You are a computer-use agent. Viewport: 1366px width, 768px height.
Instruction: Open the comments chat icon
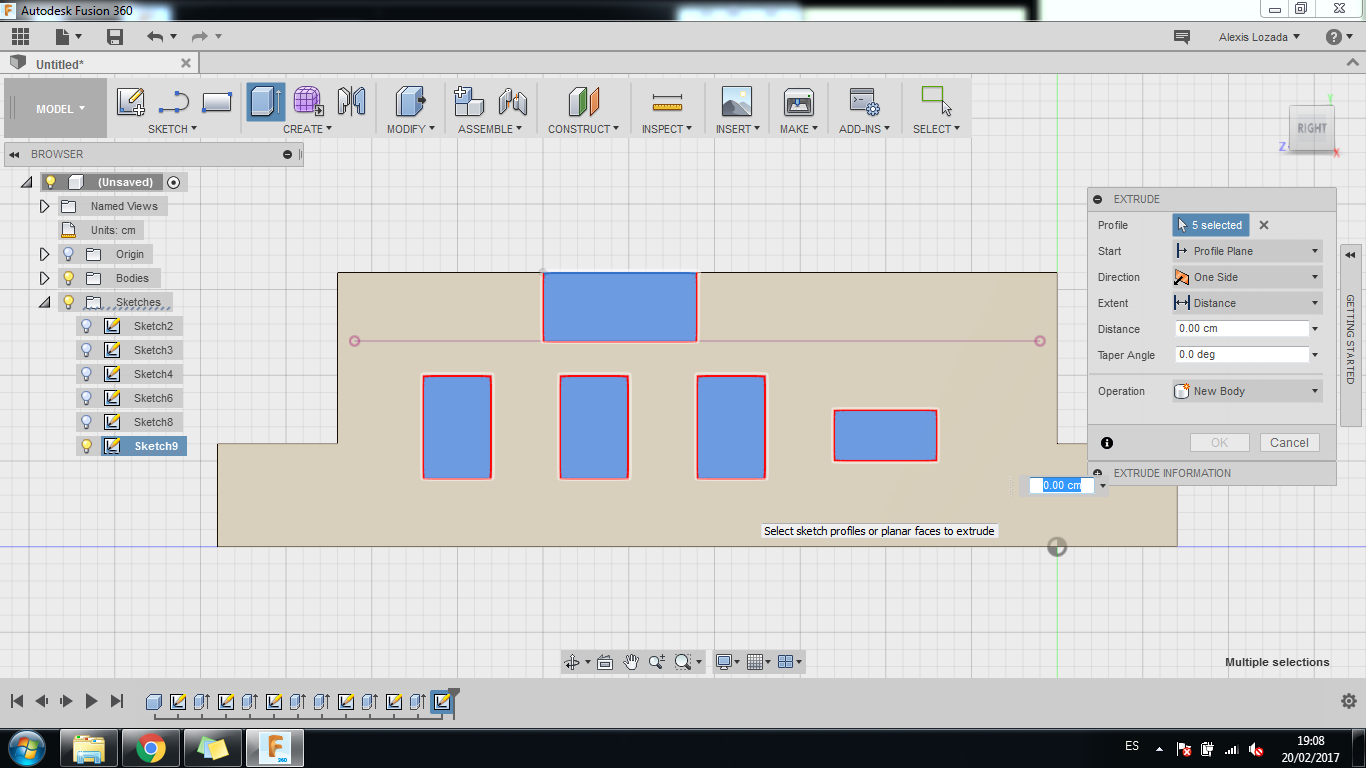(x=1182, y=37)
